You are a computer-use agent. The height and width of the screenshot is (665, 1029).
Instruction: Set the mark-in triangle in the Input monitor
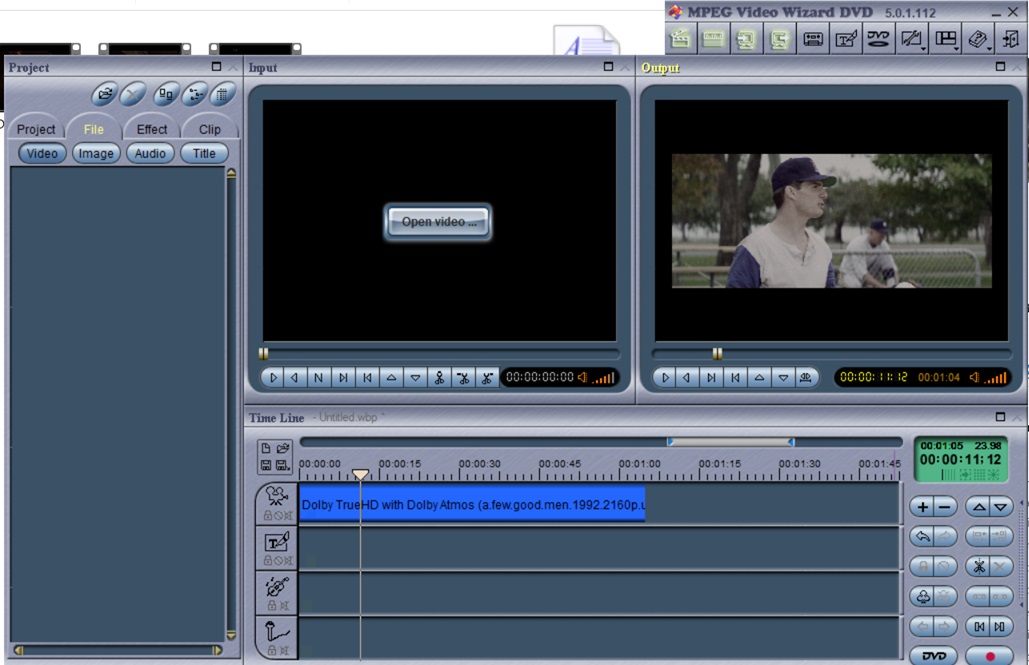(x=391, y=377)
